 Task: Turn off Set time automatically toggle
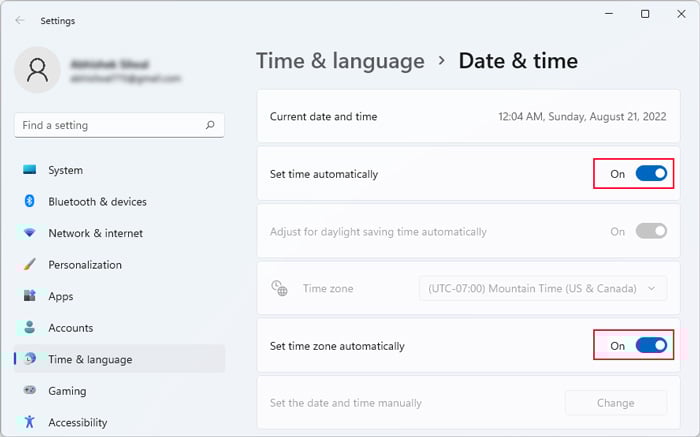point(651,174)
